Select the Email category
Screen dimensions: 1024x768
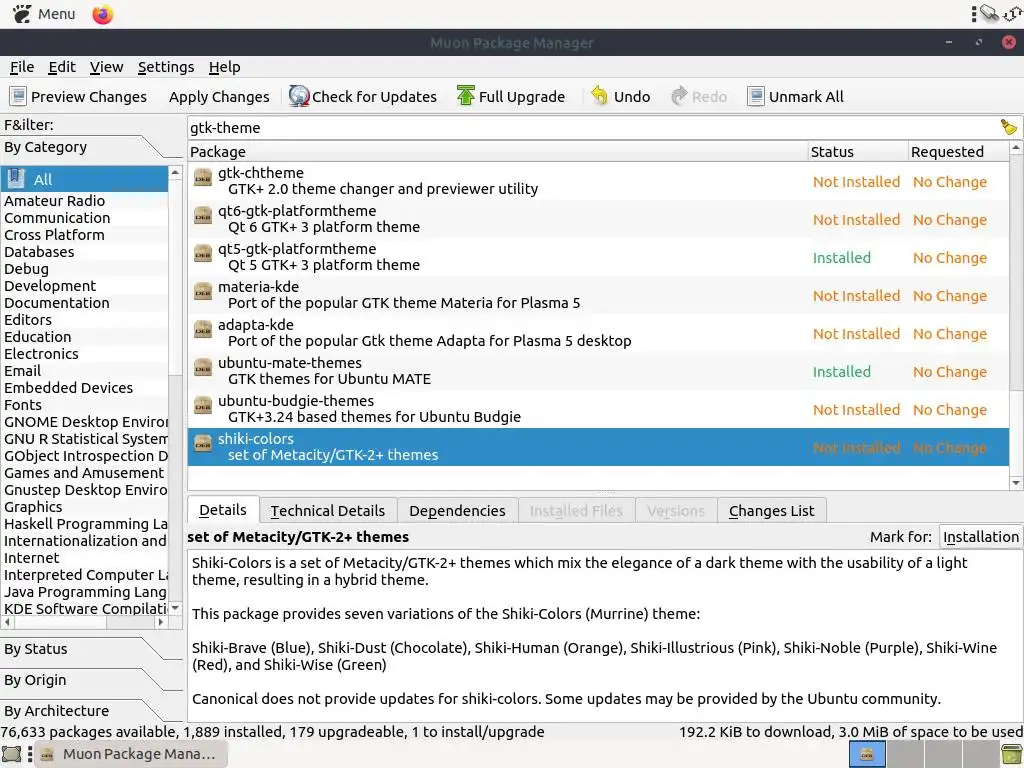pos(84,371)
